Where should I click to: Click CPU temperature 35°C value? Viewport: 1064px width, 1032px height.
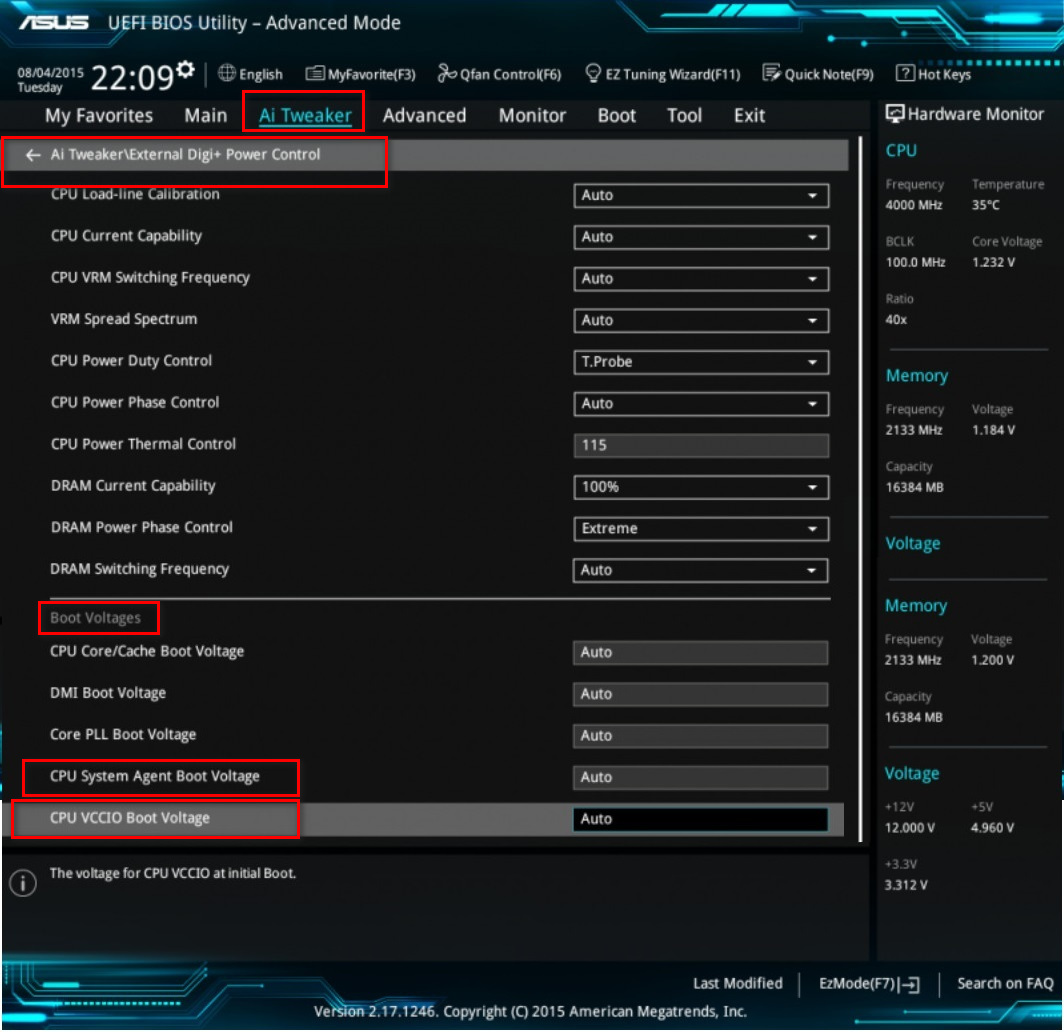tap(985, 205)
